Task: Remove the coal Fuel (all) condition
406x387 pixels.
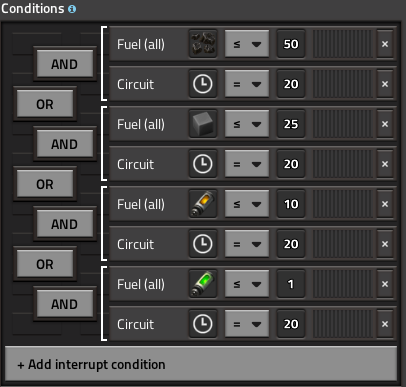Action: (x=385, y=44)
